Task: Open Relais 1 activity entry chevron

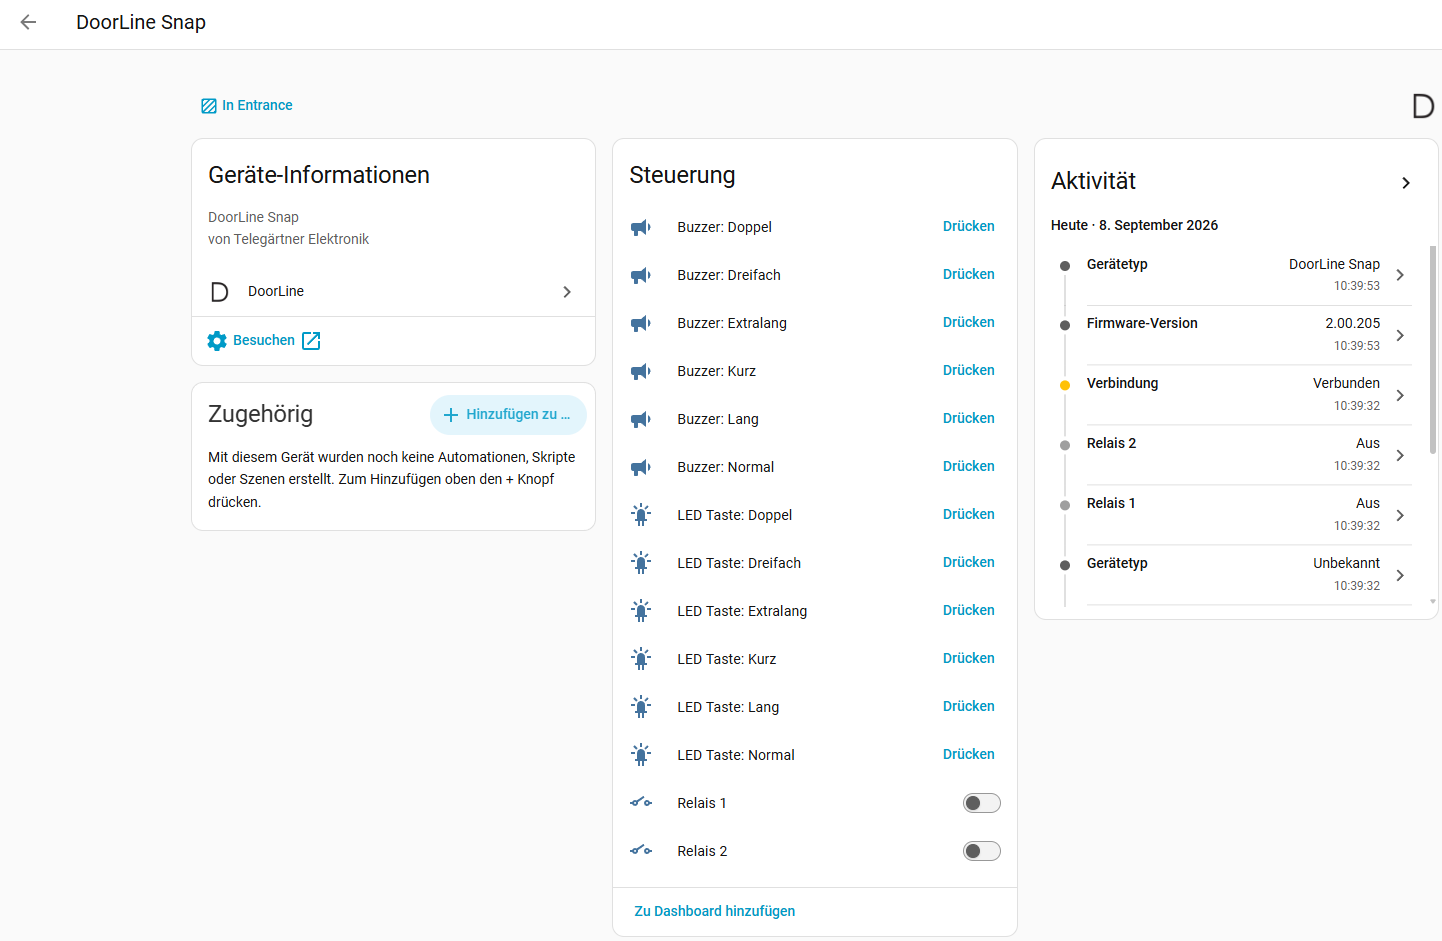Action: (x=1400, y=515)
